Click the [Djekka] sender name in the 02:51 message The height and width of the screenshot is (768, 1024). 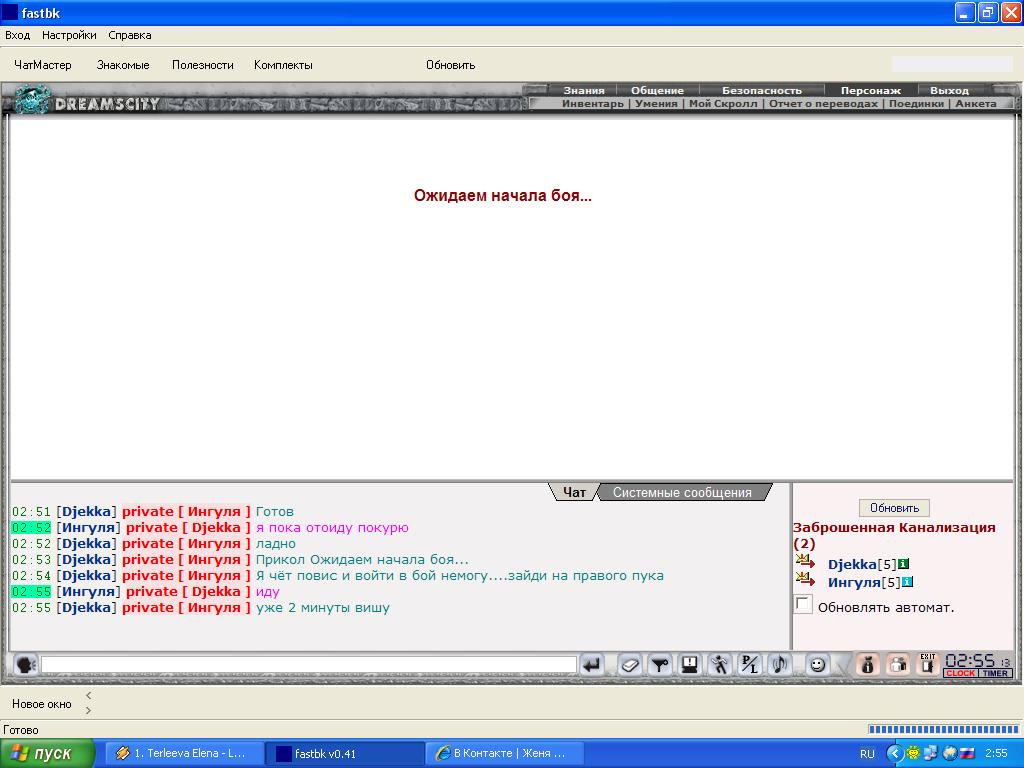point(86,511)
